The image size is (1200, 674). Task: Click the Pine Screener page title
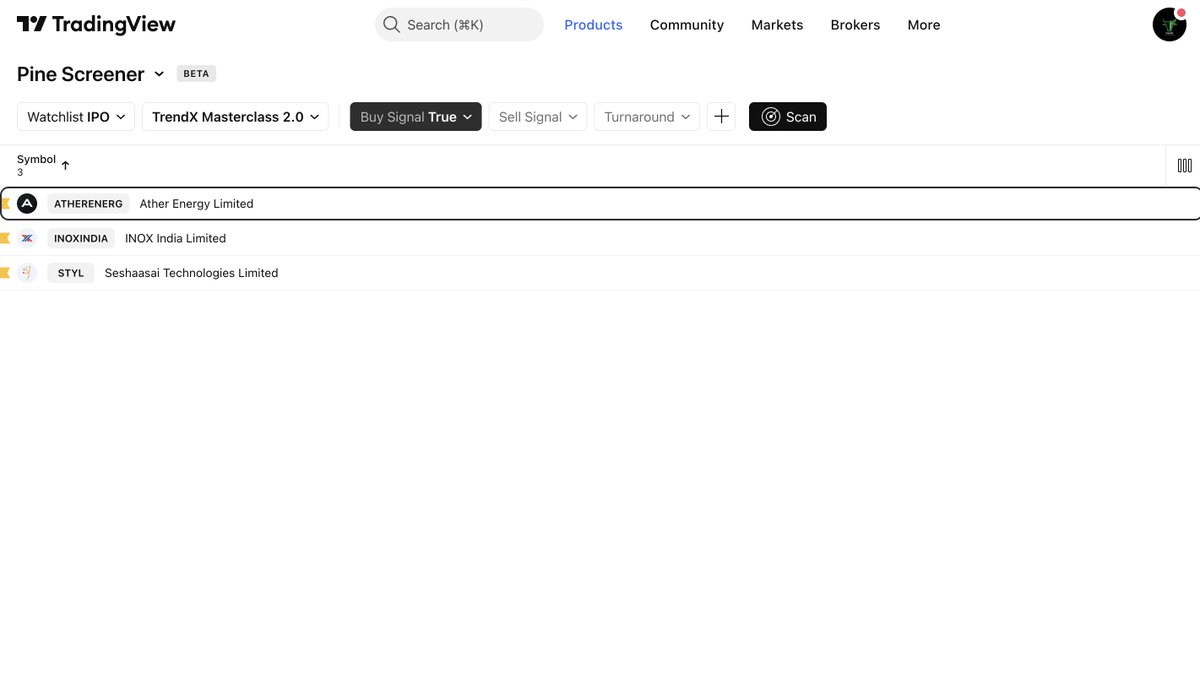81,74
